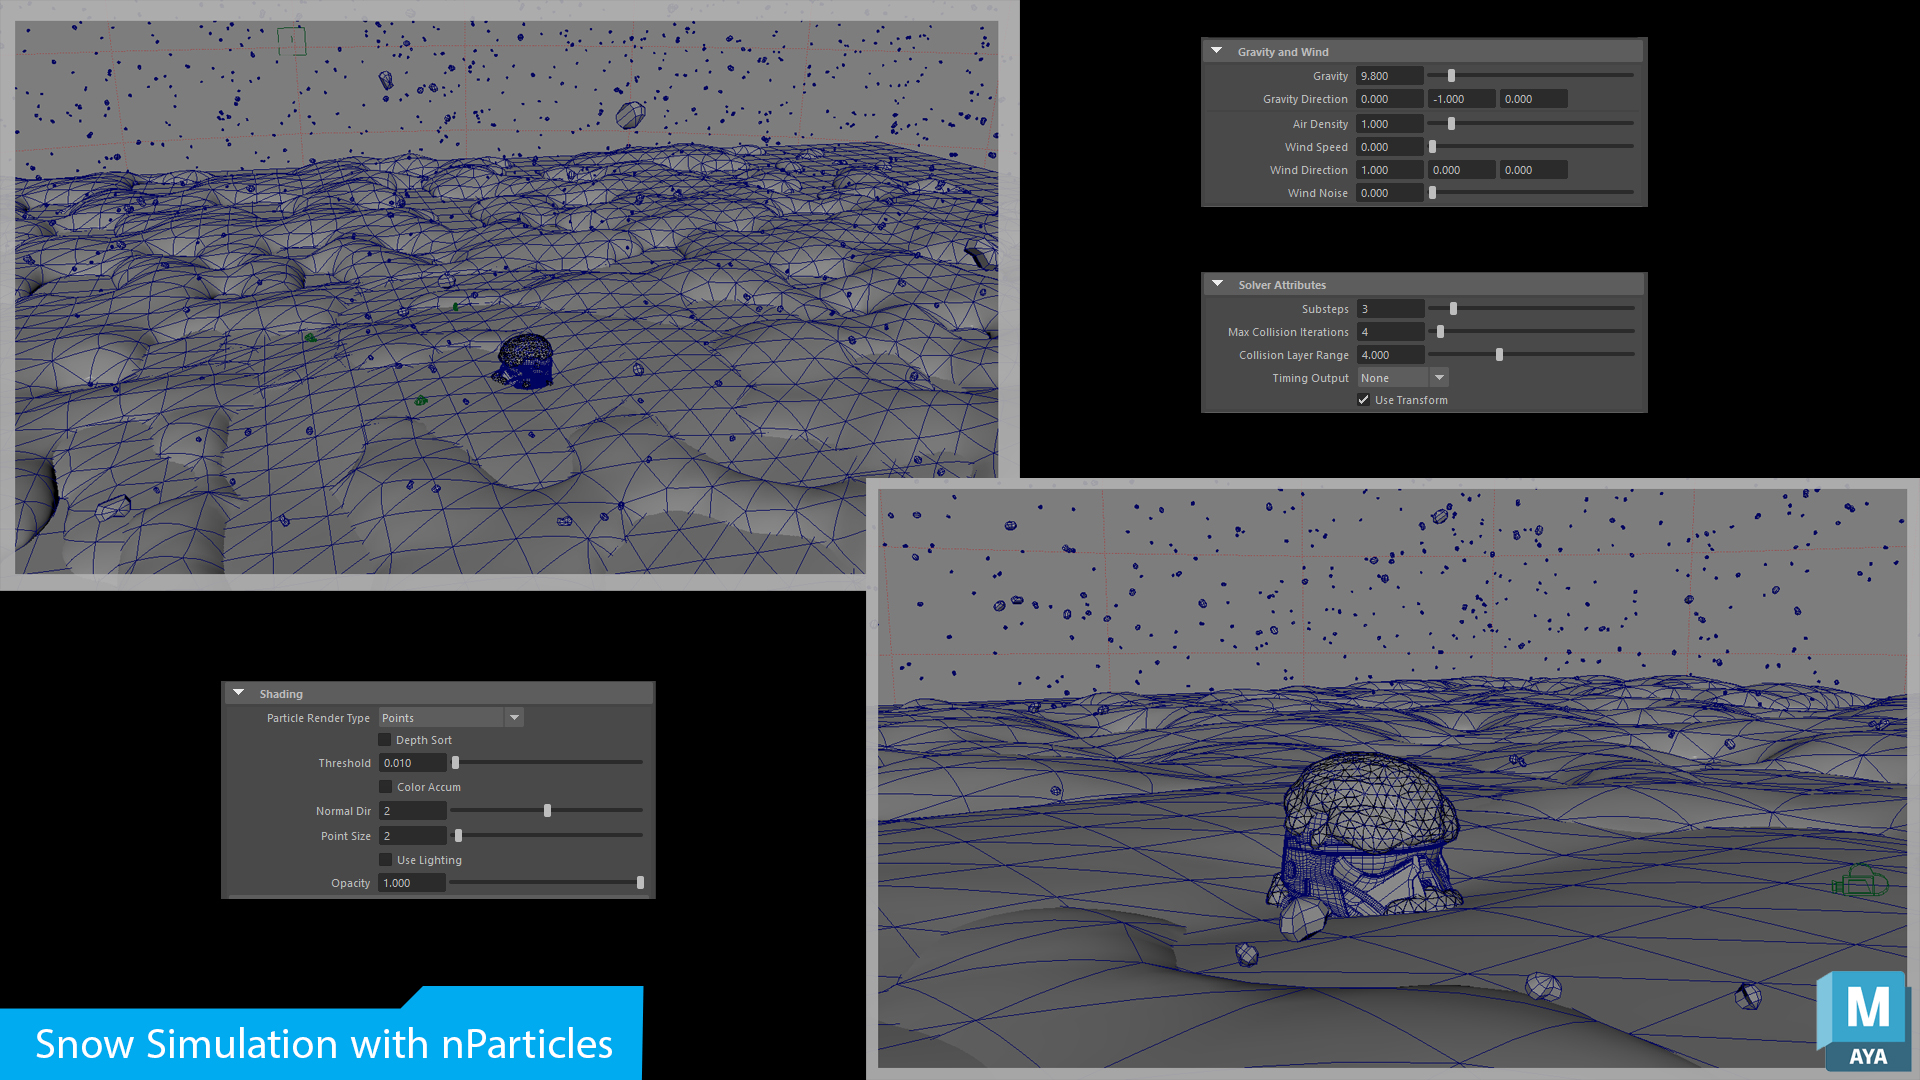Edit the Collision Layer Range value
This screenshot has width=1920, height=1080.
(x=1389, y=354)
